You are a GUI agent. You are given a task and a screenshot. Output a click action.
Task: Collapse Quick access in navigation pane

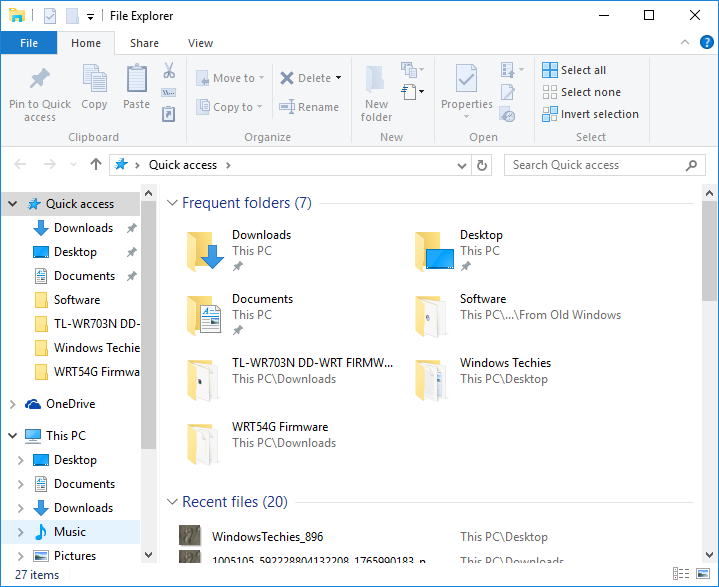click(13, 203)
